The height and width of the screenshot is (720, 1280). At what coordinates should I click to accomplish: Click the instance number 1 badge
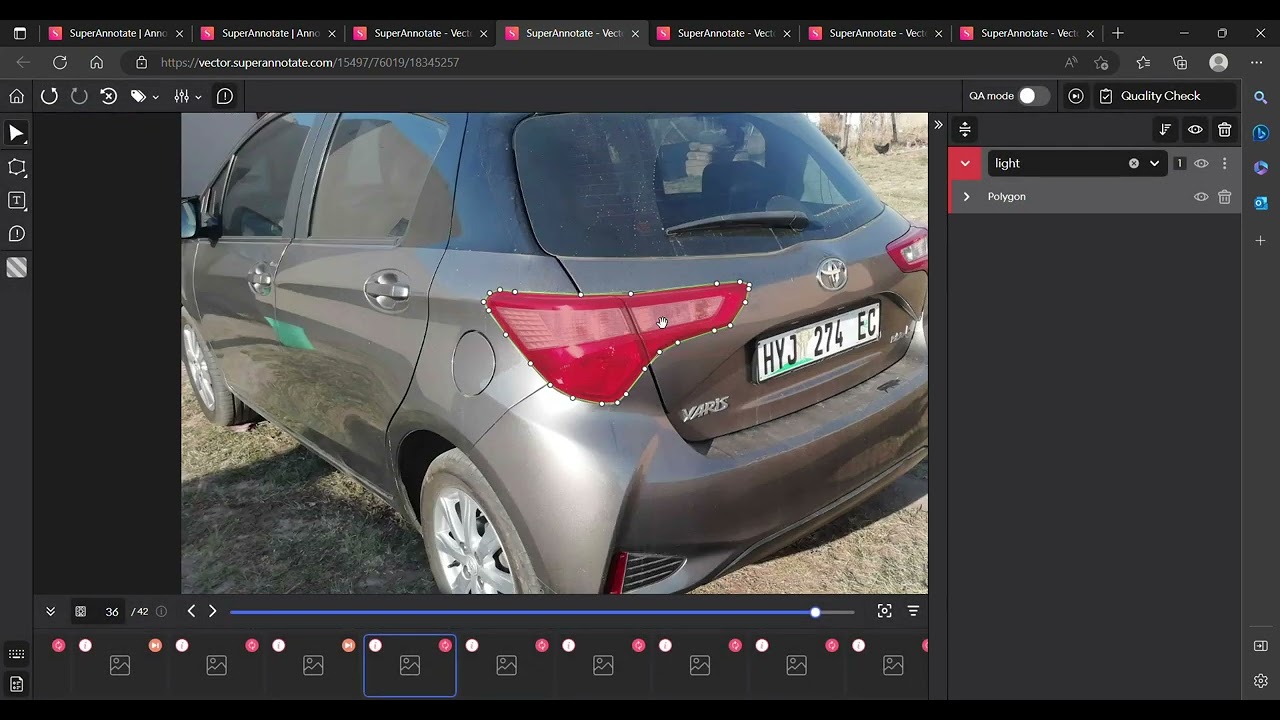click(x=1180, y=163)
